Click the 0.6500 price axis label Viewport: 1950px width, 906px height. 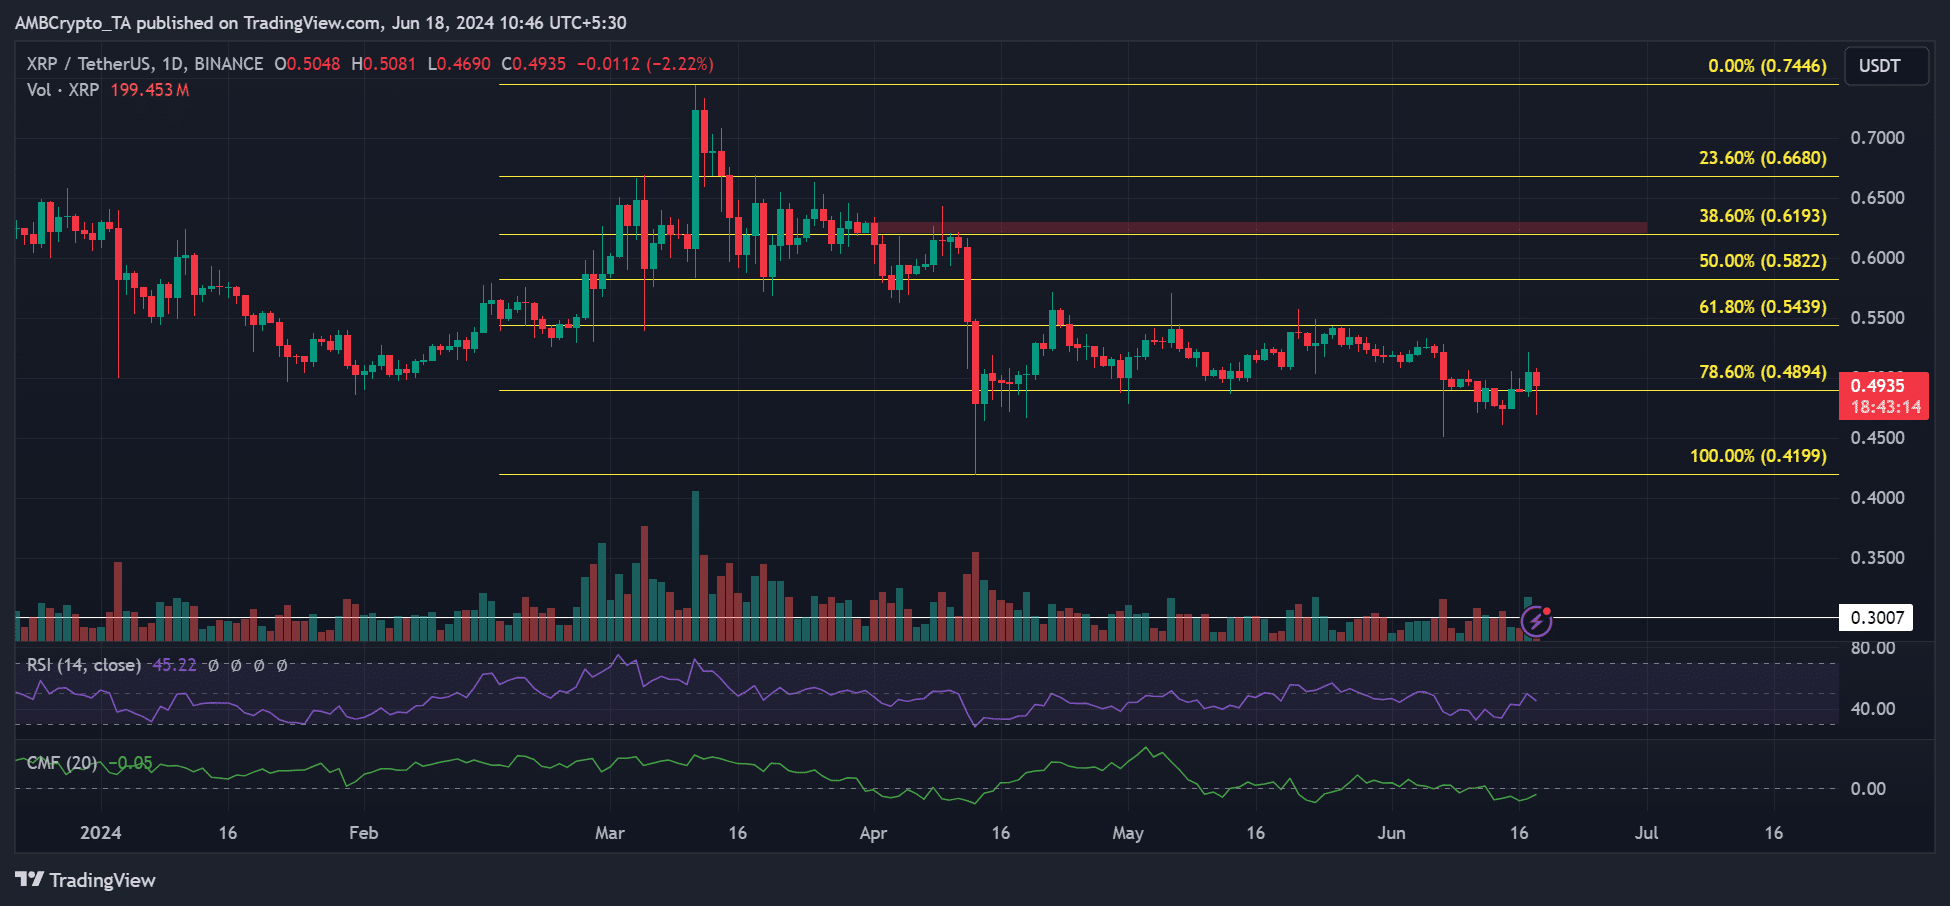(x=1877, y=198)
